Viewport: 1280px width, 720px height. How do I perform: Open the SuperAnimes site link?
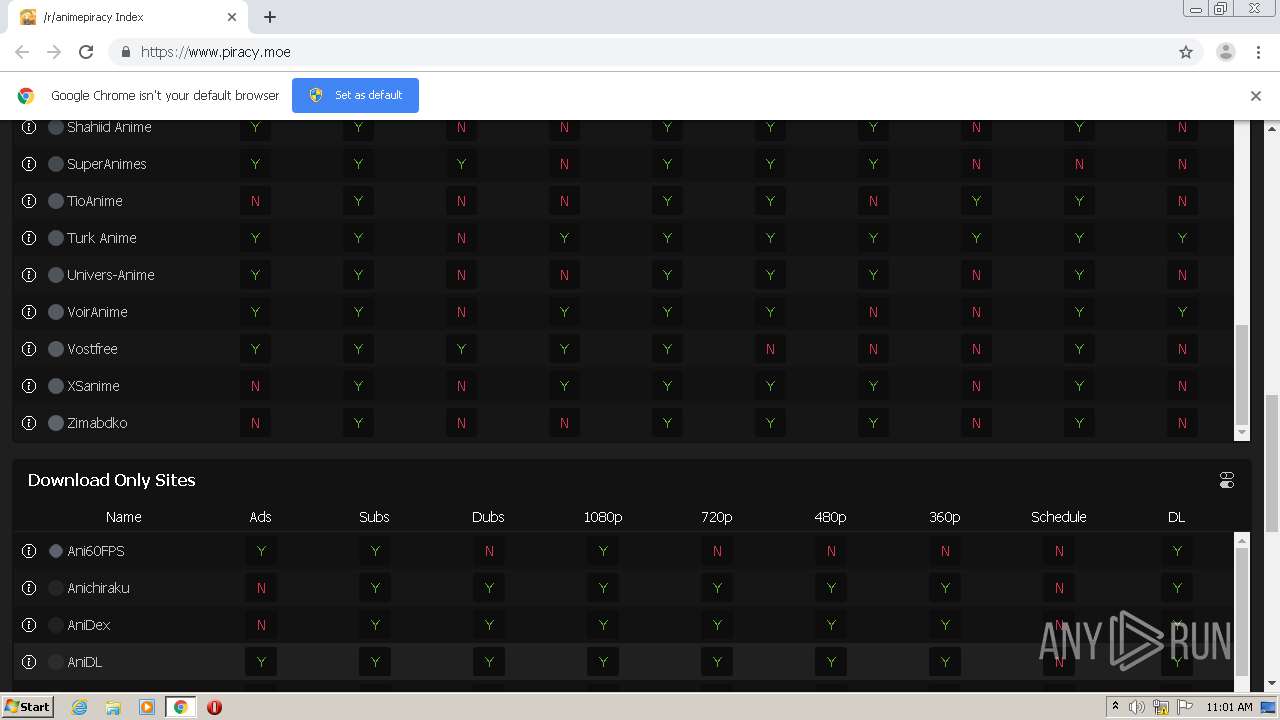107,164
